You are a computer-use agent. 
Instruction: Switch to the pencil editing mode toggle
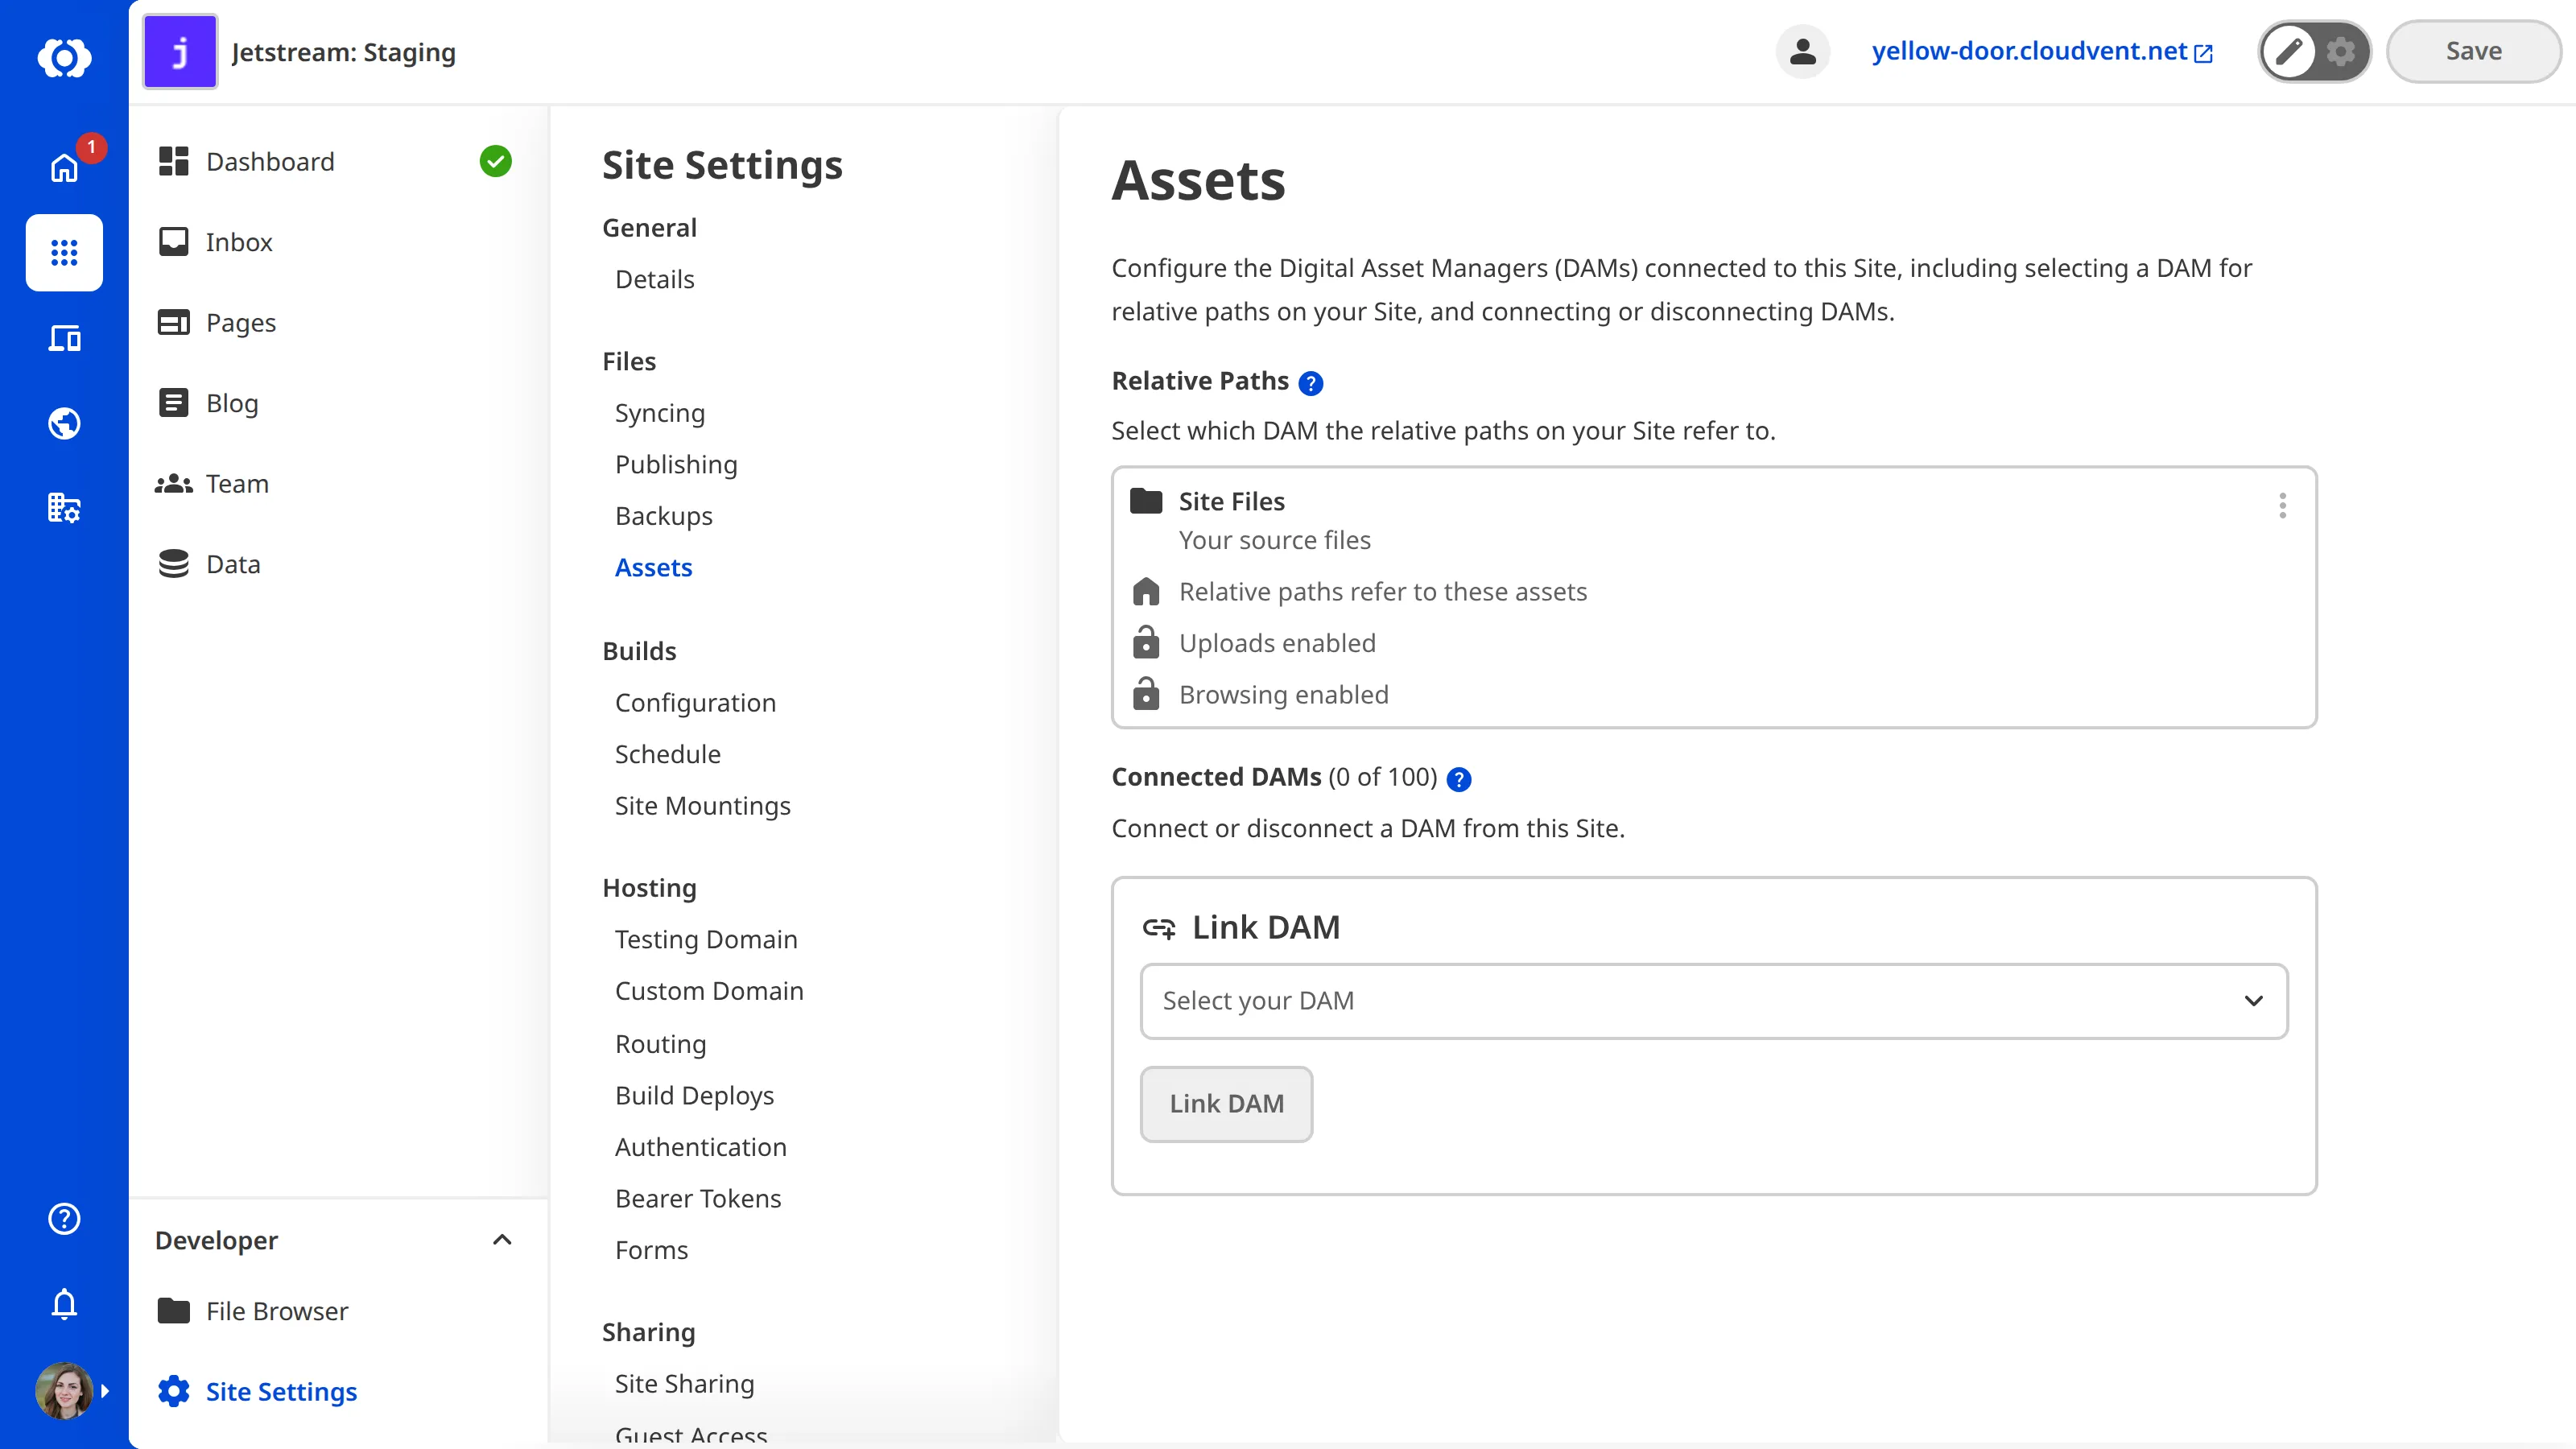point(2290,51)
